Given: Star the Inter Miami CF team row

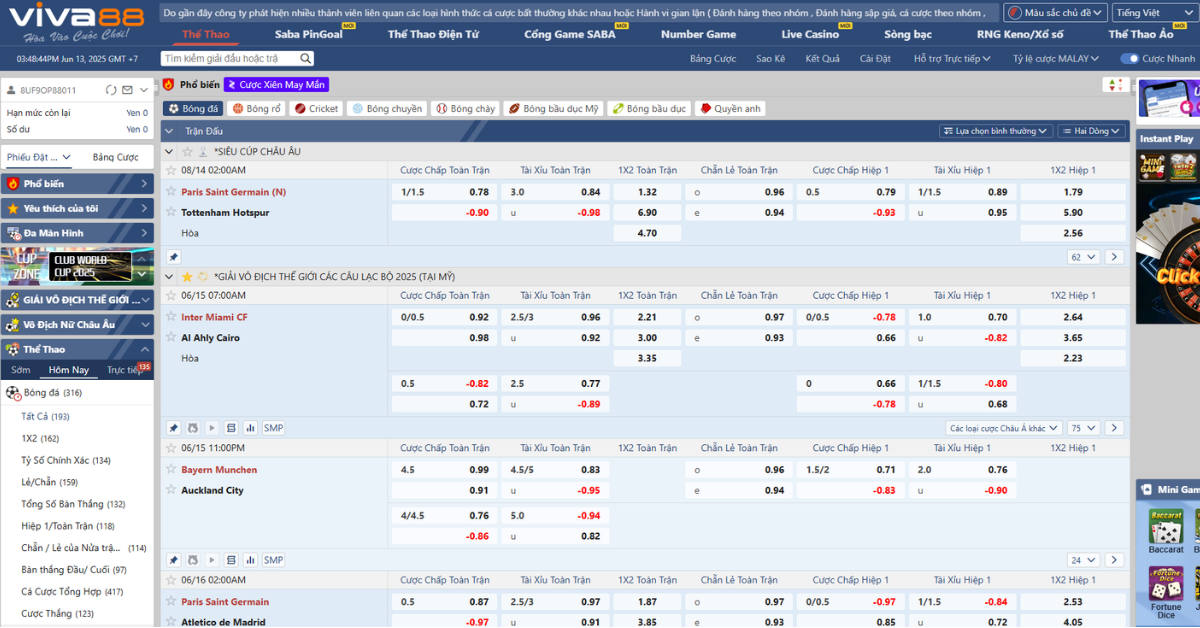Looking at the screenshot, I should pyautogui.click(x=171, y=317).
